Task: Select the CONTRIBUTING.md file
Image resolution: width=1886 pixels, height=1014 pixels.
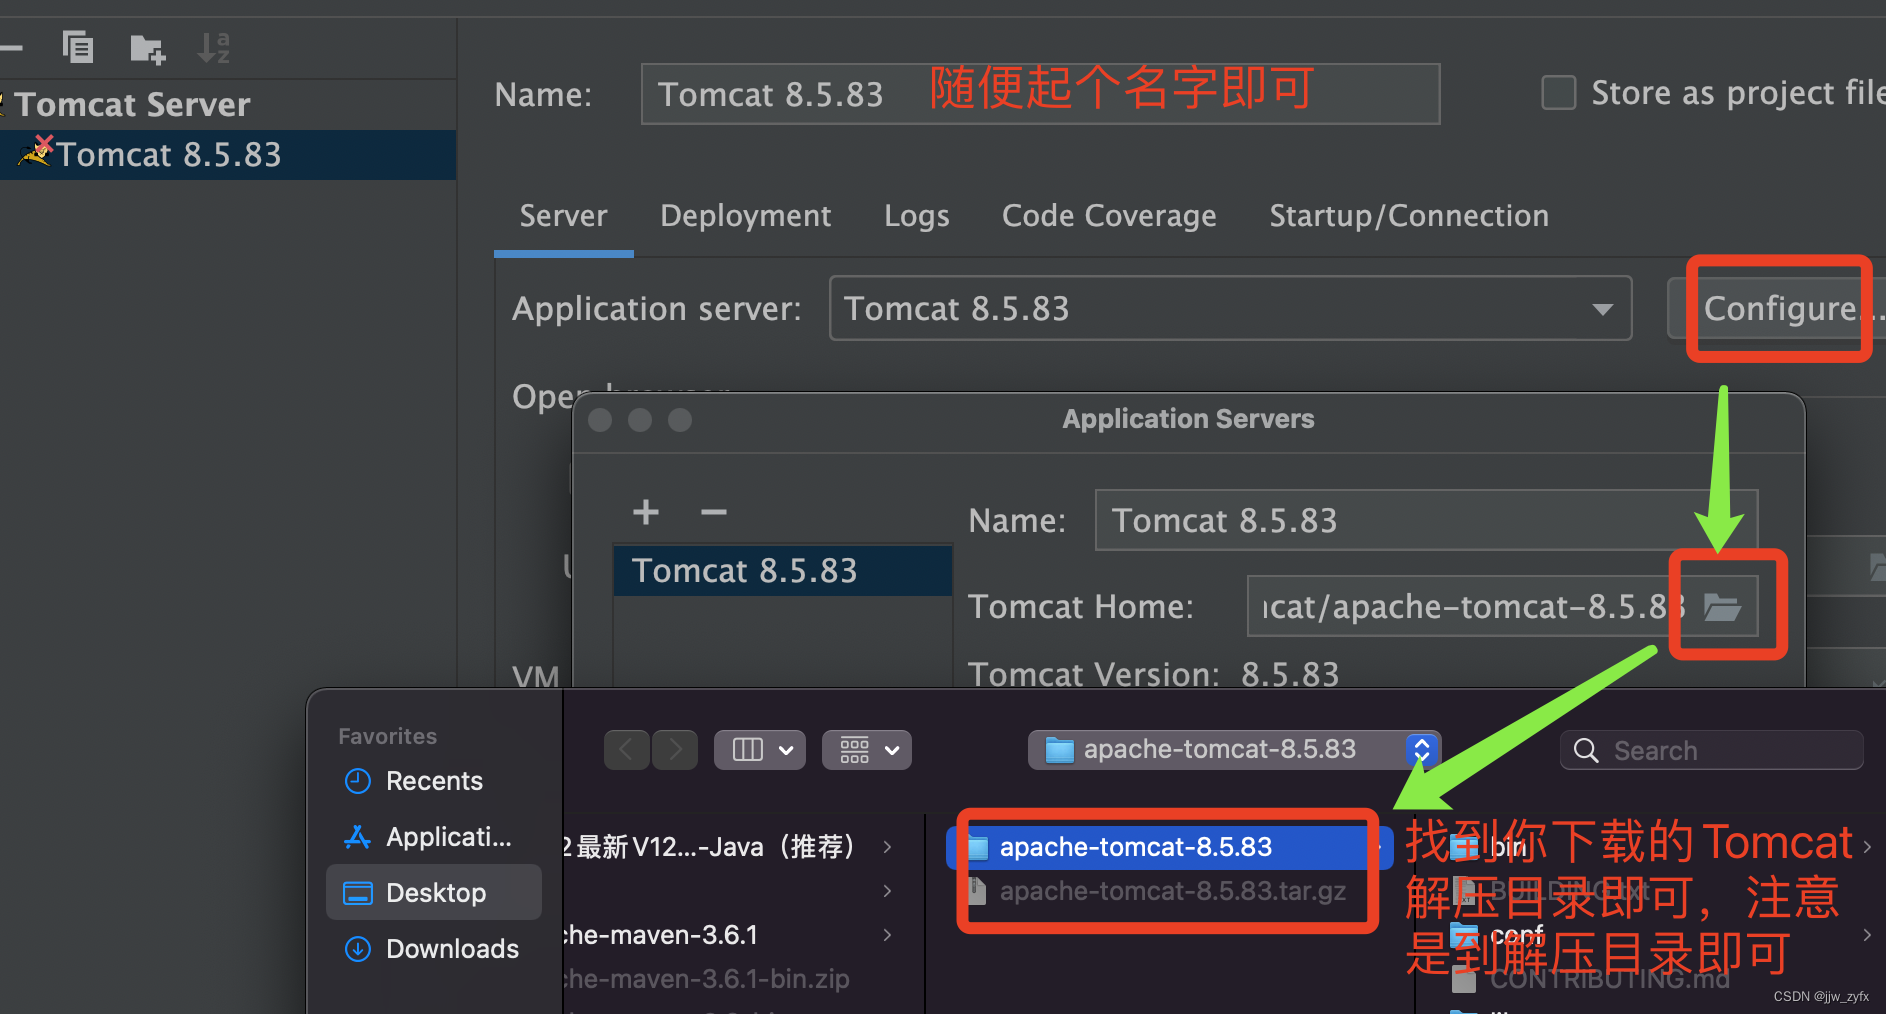Action: [1610, 979]
